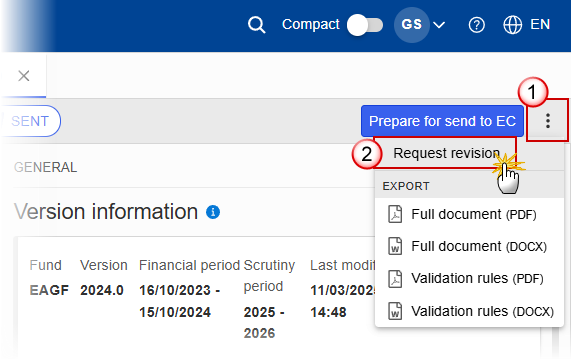Click the search magnifier icon
571x360 pixels.
click(256, 25)
